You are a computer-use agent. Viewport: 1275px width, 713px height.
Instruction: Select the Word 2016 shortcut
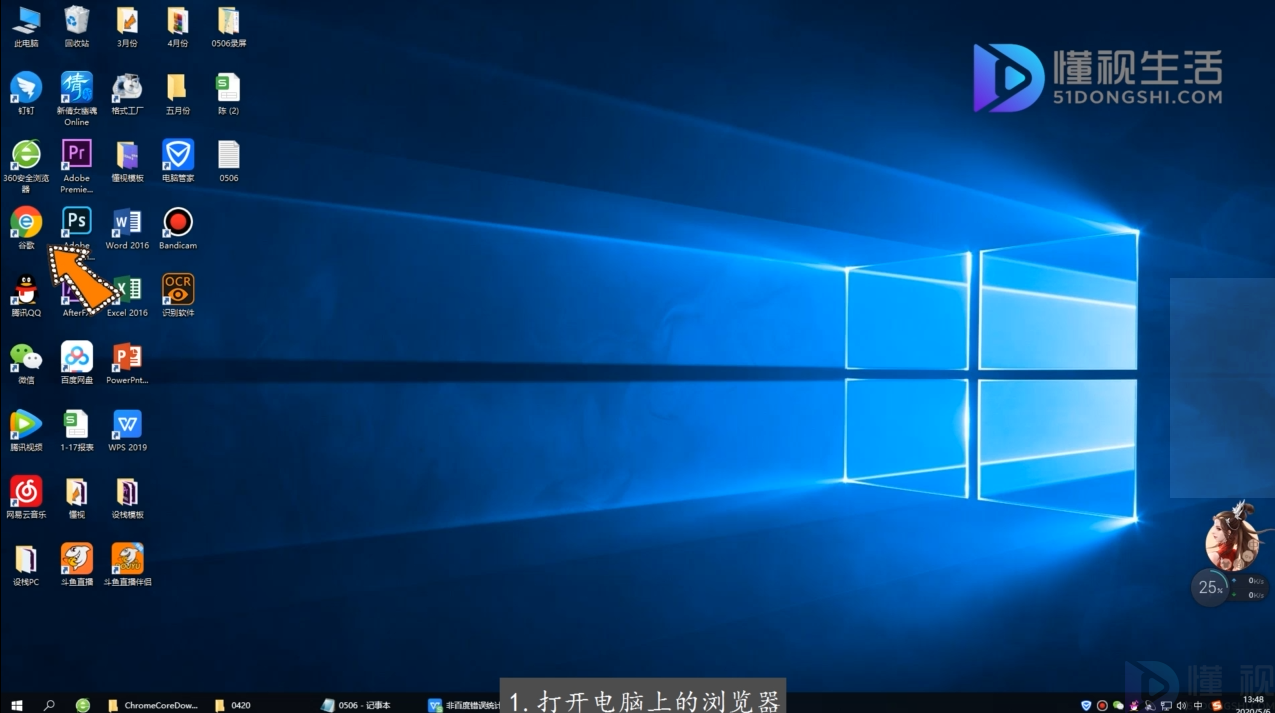click(x=127, y=228)
